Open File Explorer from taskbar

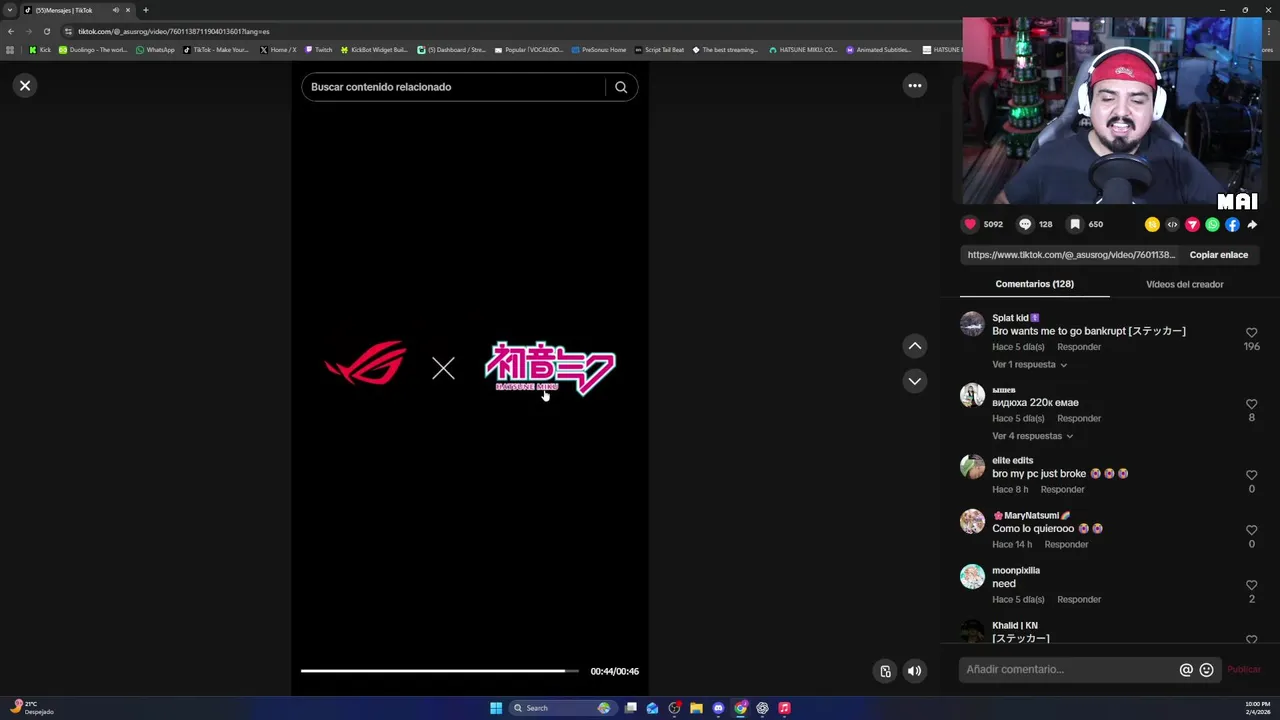(x=696, y=708)
